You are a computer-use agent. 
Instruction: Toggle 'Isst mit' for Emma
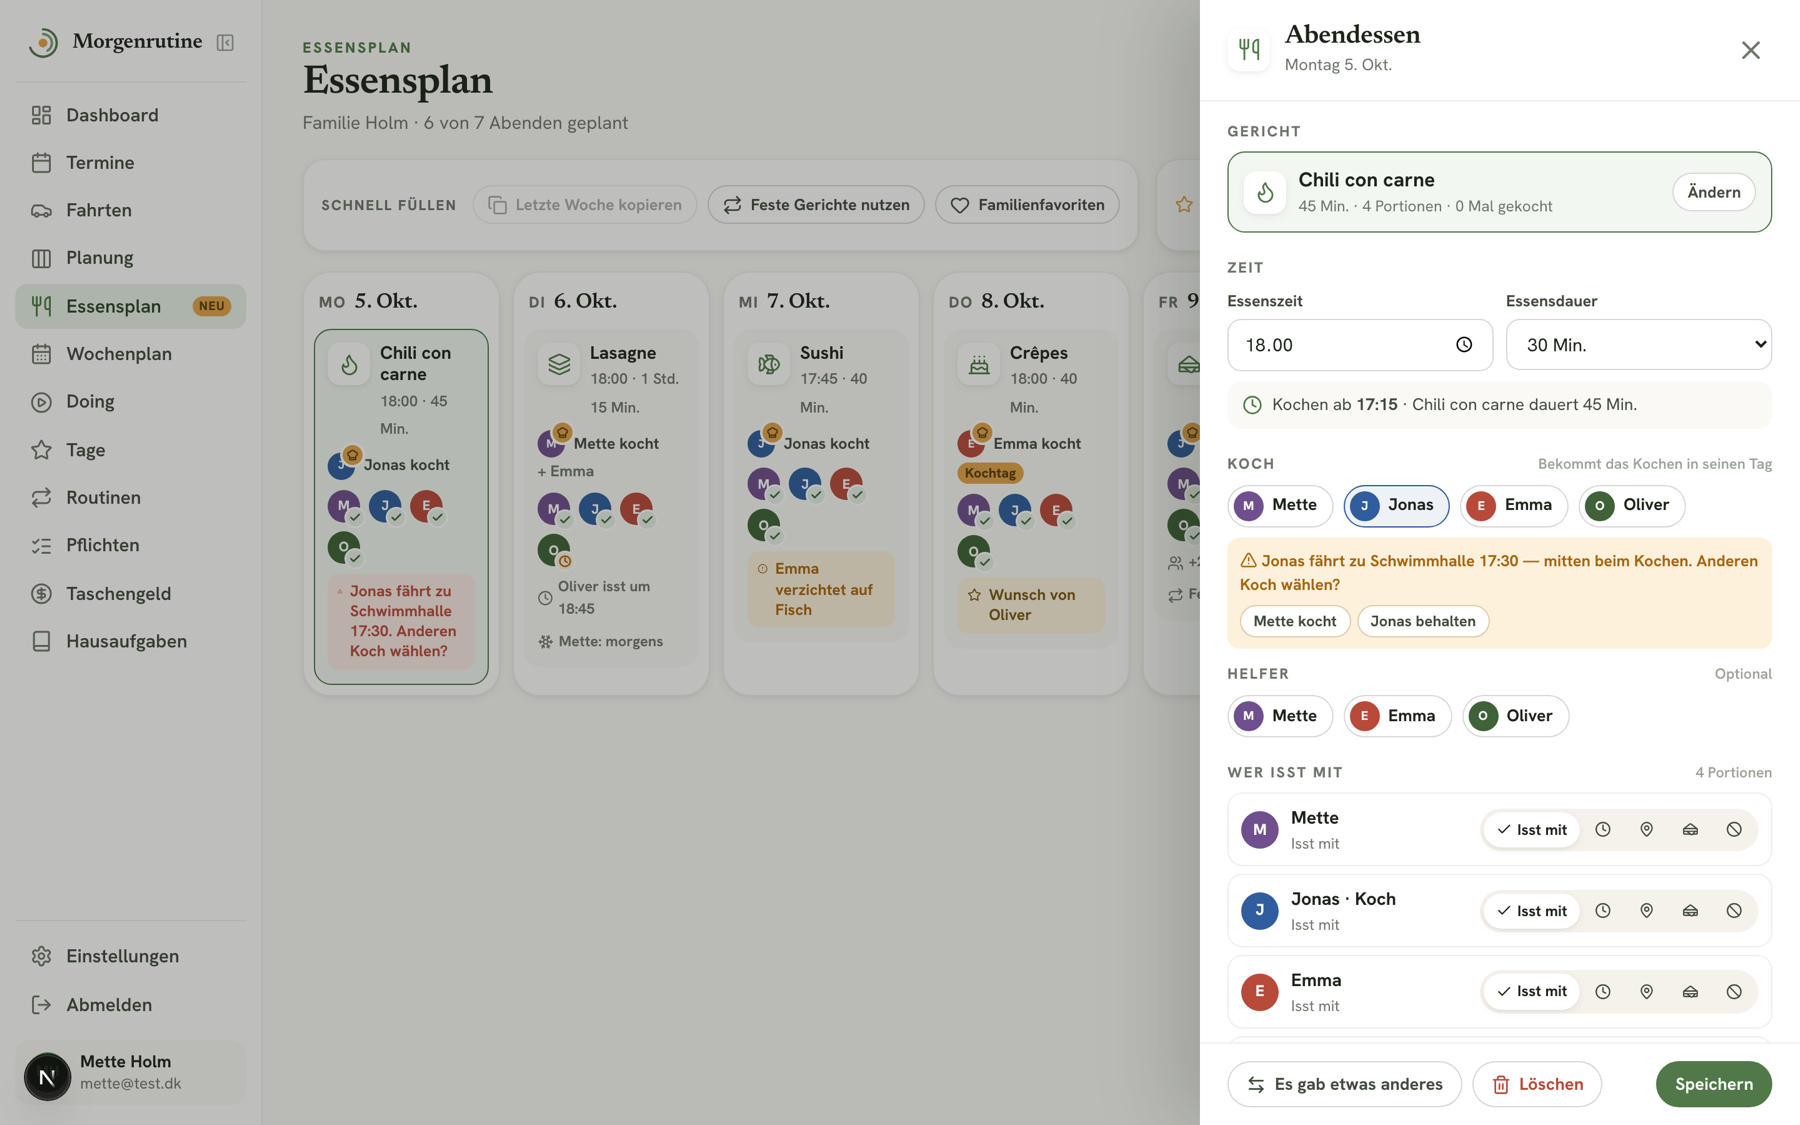coord(1531,992)
